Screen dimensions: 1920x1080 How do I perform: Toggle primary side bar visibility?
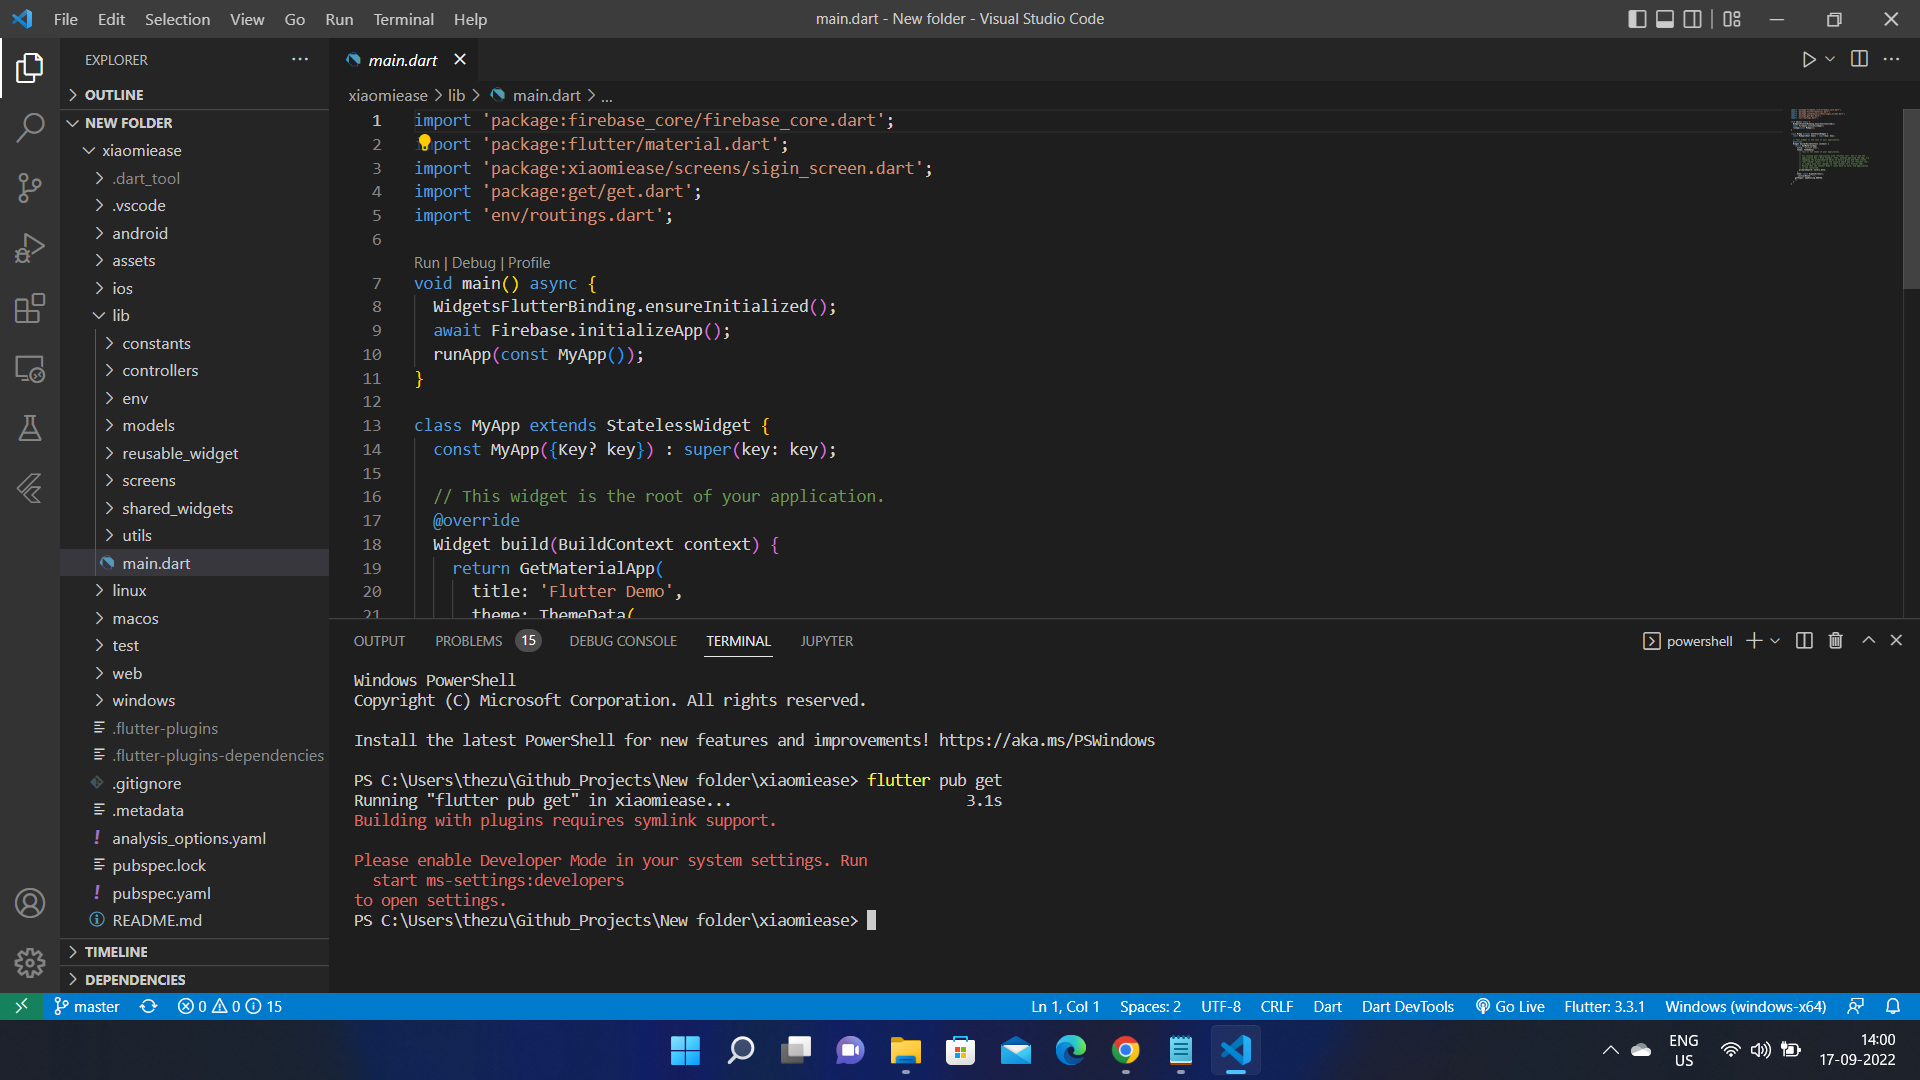click(1637, 19)
